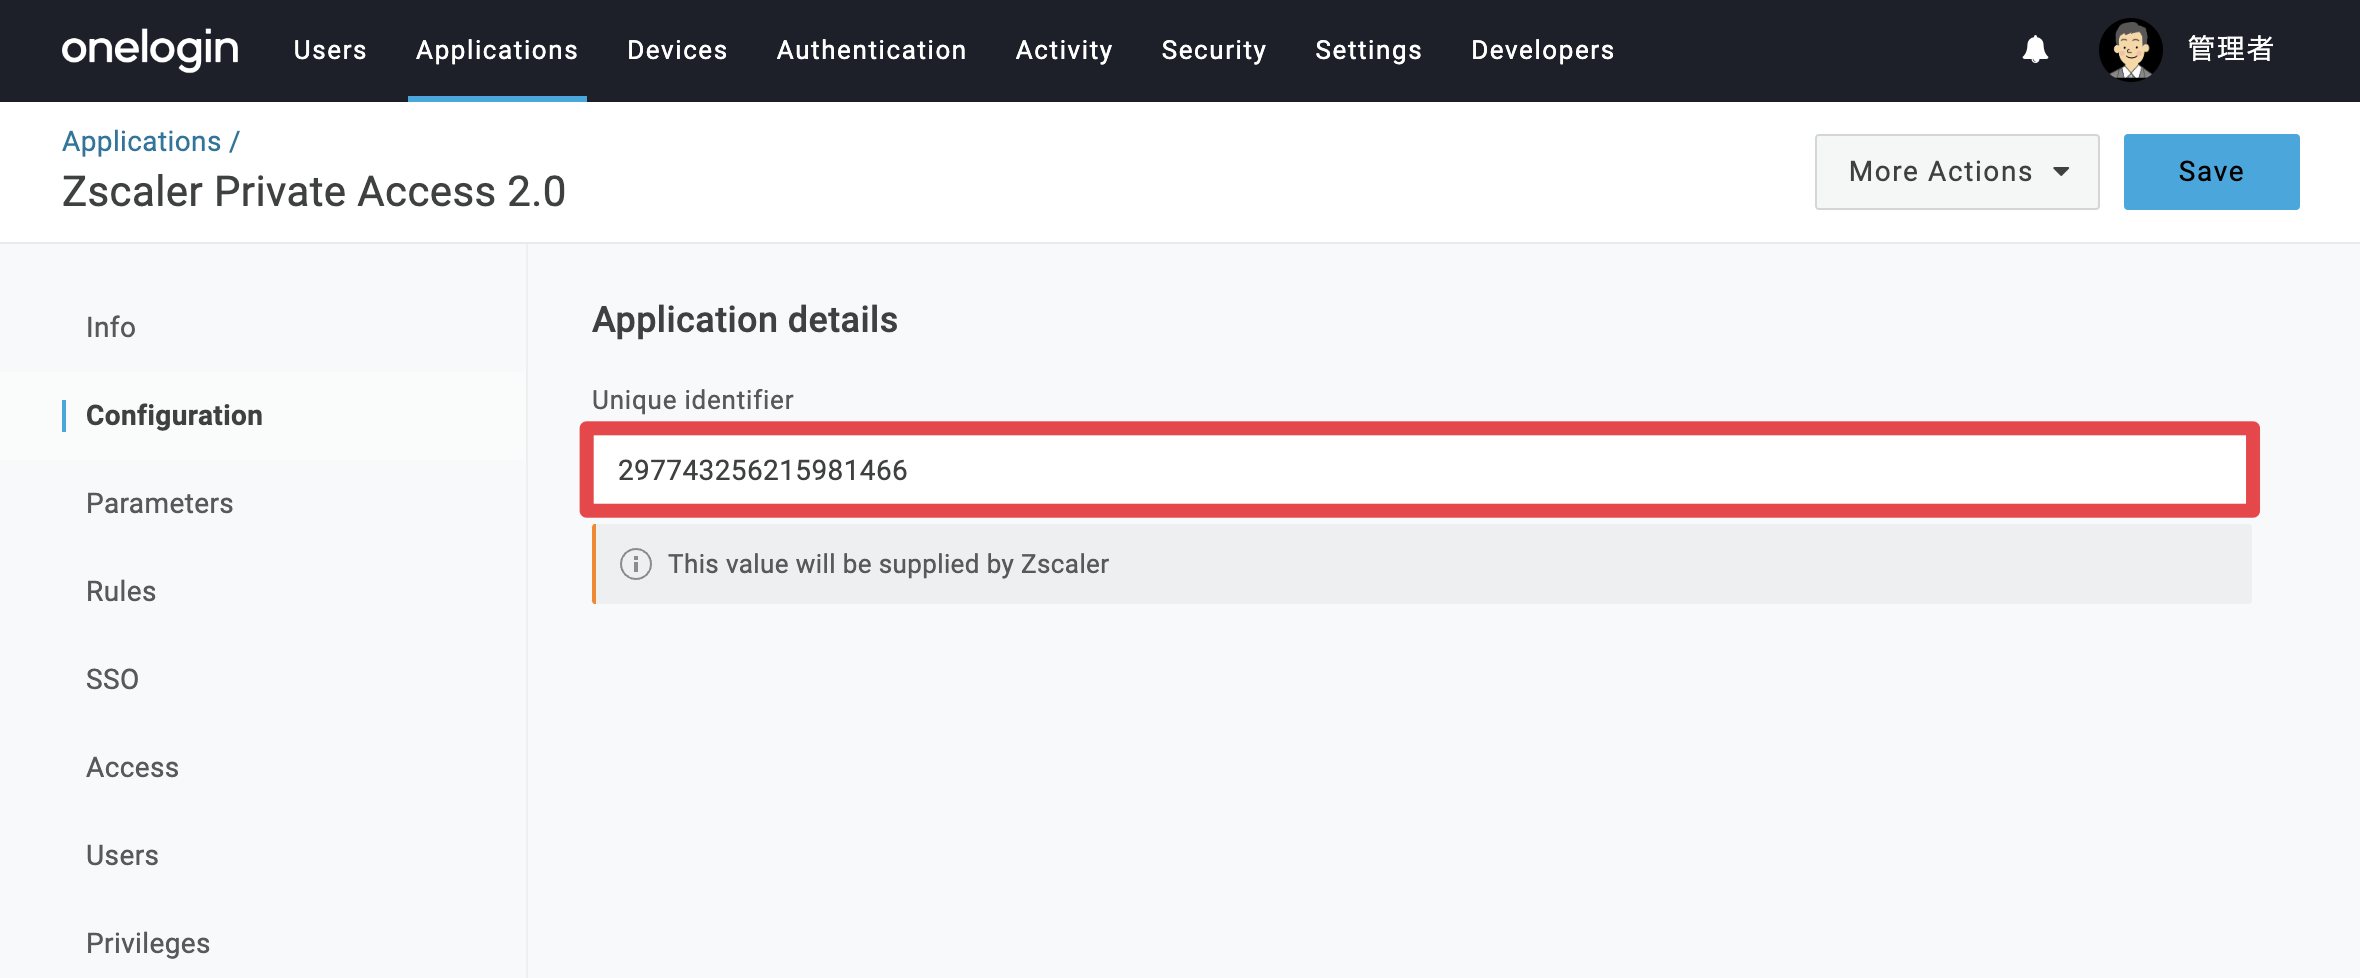Save the application configuration
Viewport: 2360px width, 978px height.
click(x=2211, y=172)
